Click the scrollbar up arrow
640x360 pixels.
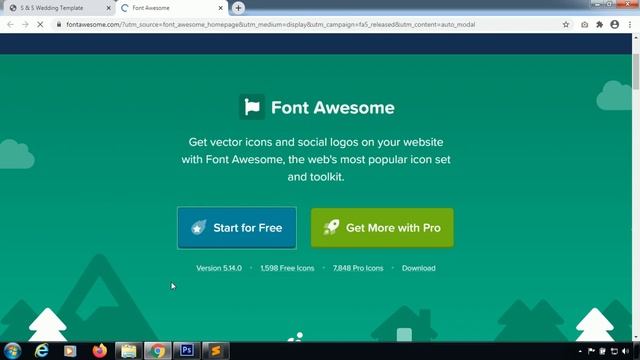click(x=636, y=37)
